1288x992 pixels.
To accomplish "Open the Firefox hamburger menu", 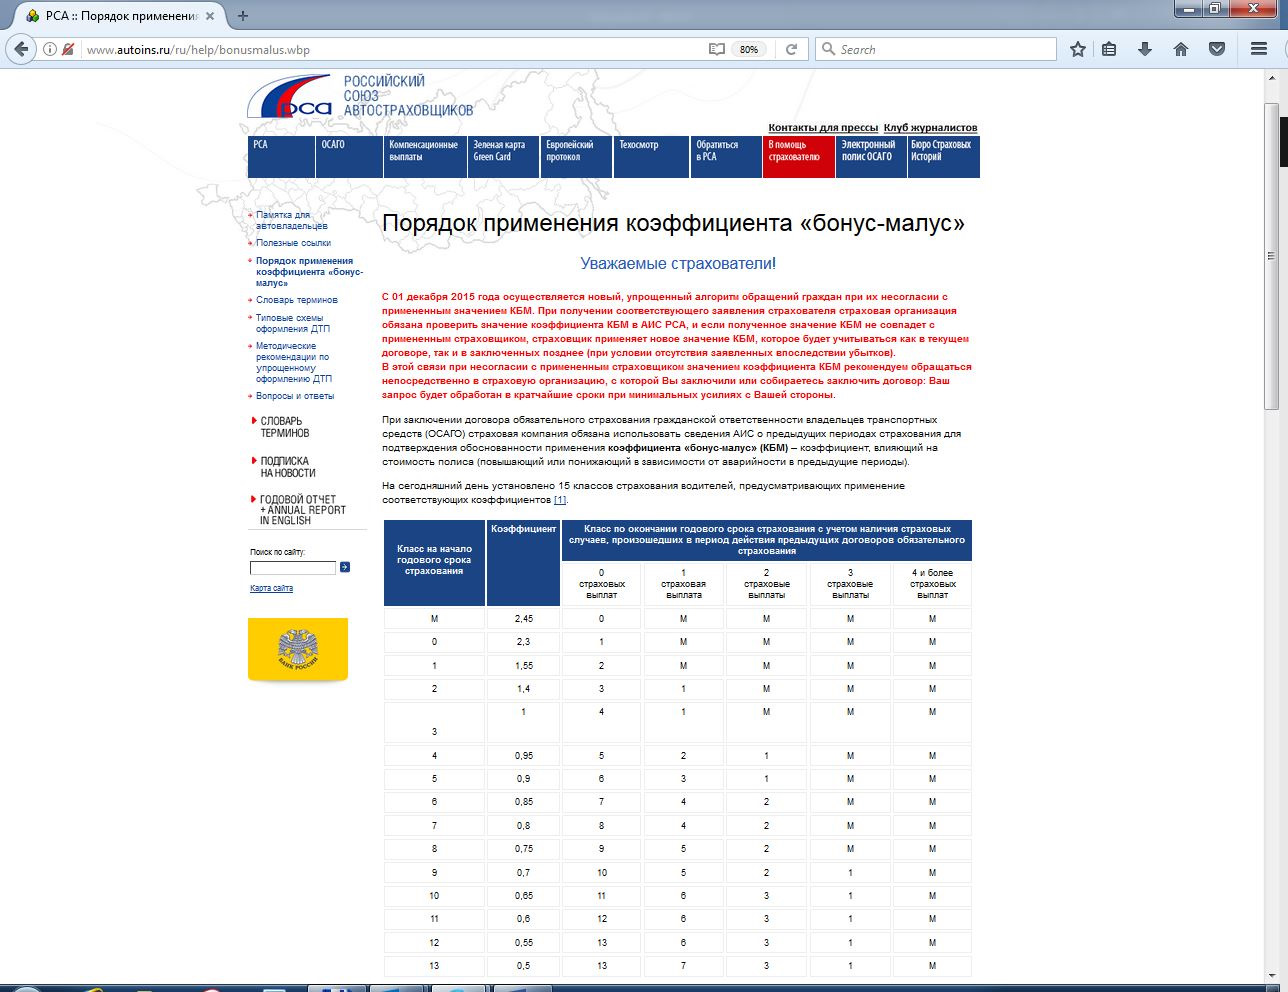I will pos(1259,49).
